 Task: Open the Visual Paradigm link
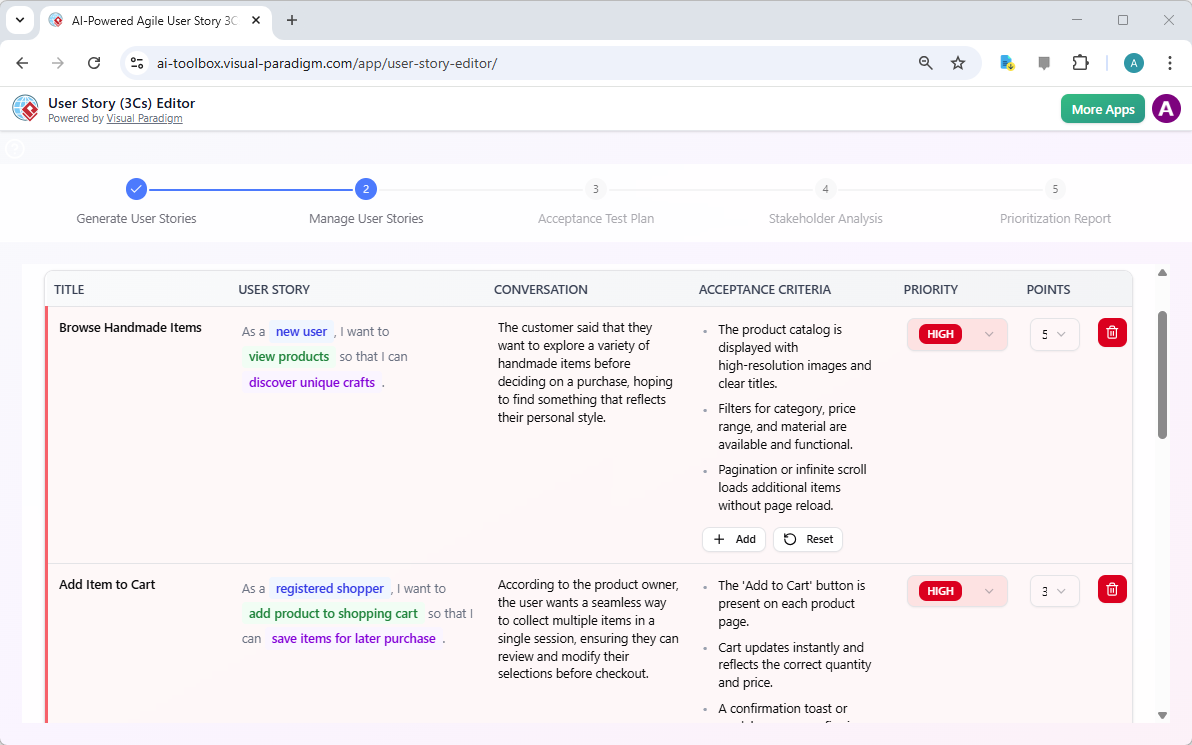pos(144,117)
